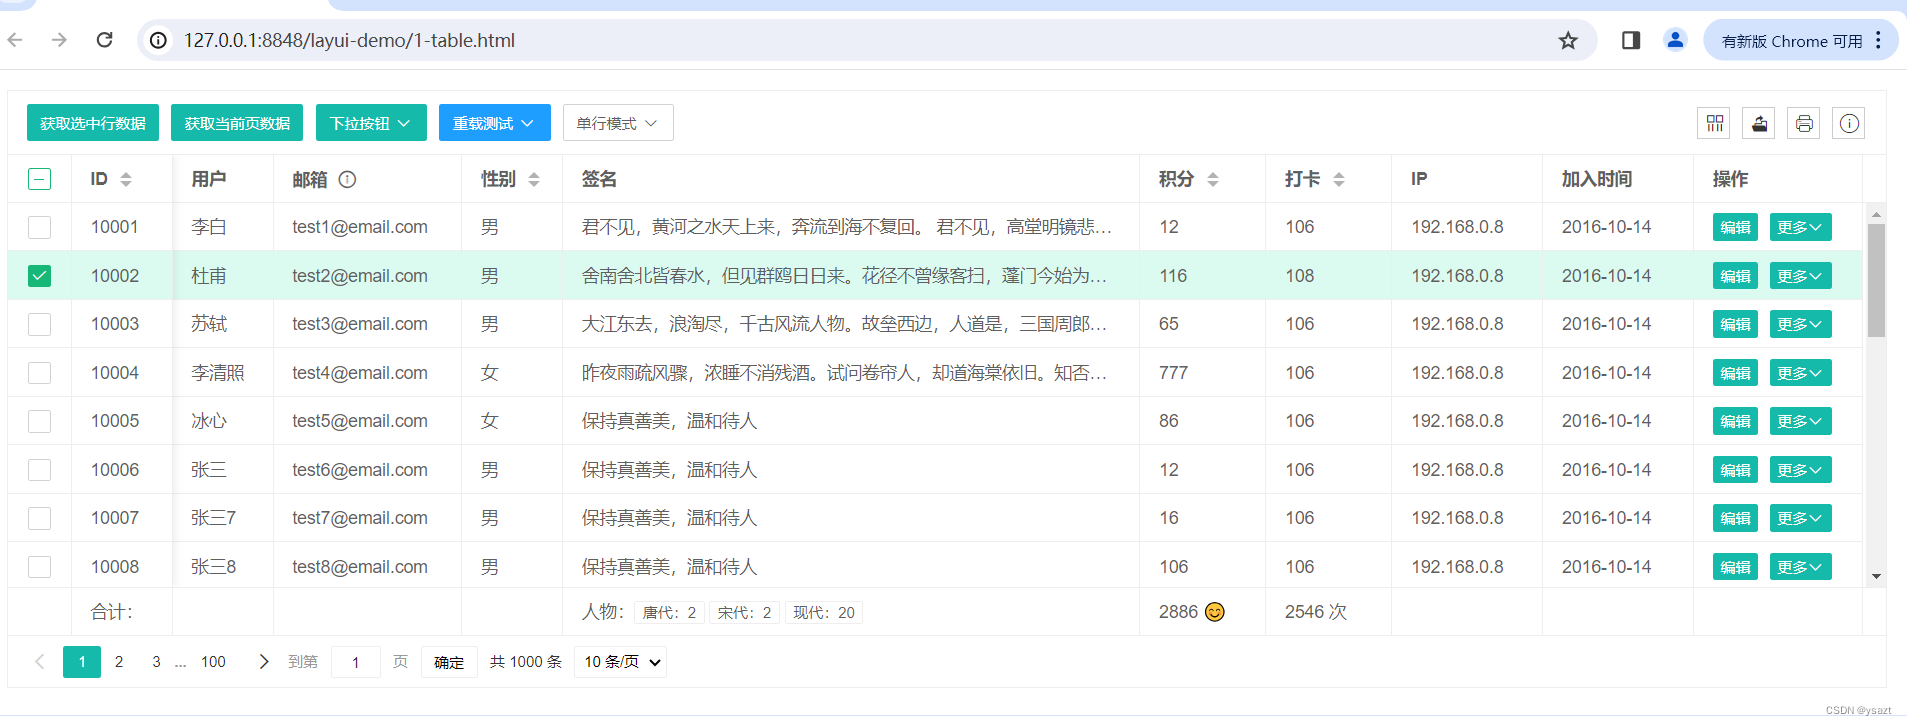
Task: Check the checkbox for row 10007
Action: (39, 518)
